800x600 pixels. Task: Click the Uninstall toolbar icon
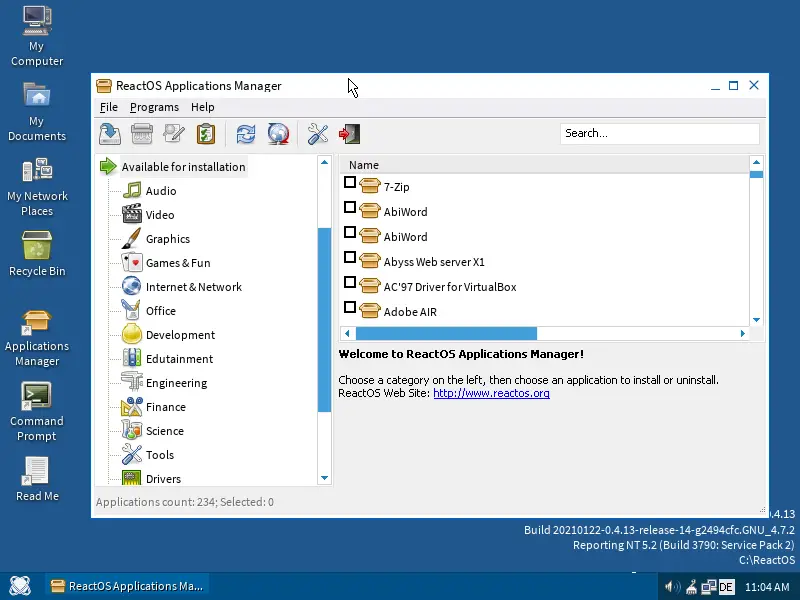pyautogui.click(x=142, y=134)
